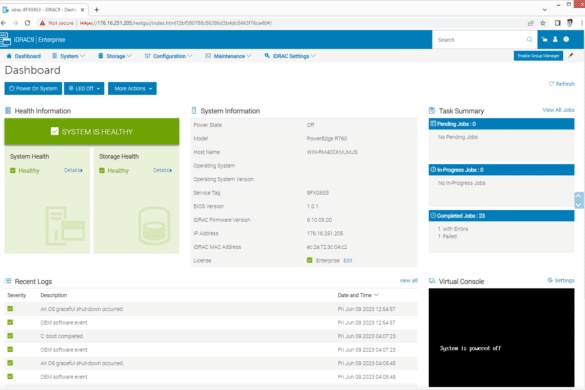Image resolution: width=585 pixels, height=390 pixels.
Task: Click the Power On System button
Action: click(x=33, y=88)
